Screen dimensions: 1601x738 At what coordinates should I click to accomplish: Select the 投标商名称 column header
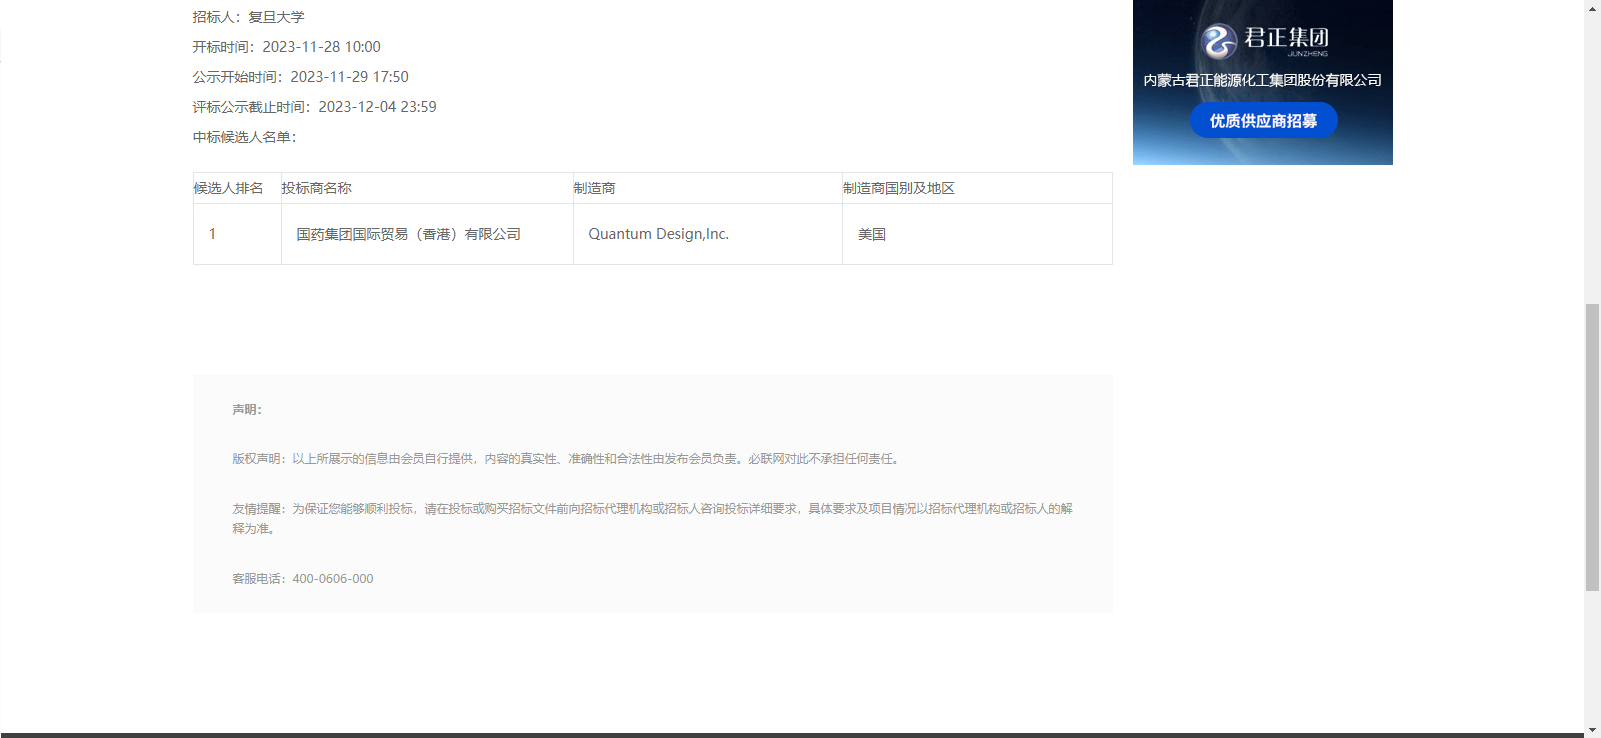click(317, 188)
